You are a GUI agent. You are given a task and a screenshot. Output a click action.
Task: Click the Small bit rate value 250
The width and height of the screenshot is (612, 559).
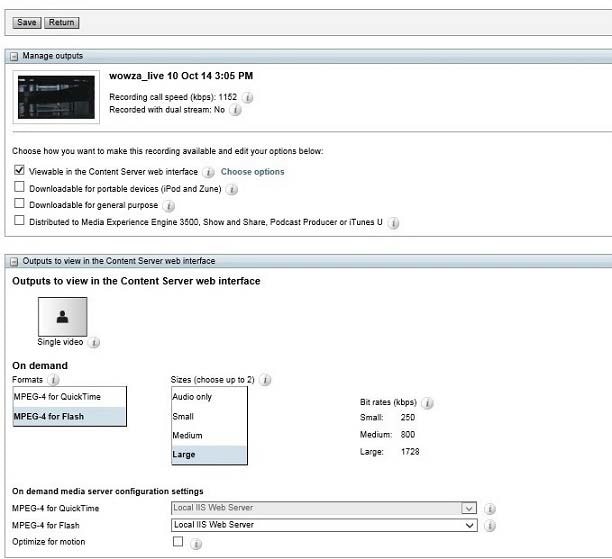[407, 417]
